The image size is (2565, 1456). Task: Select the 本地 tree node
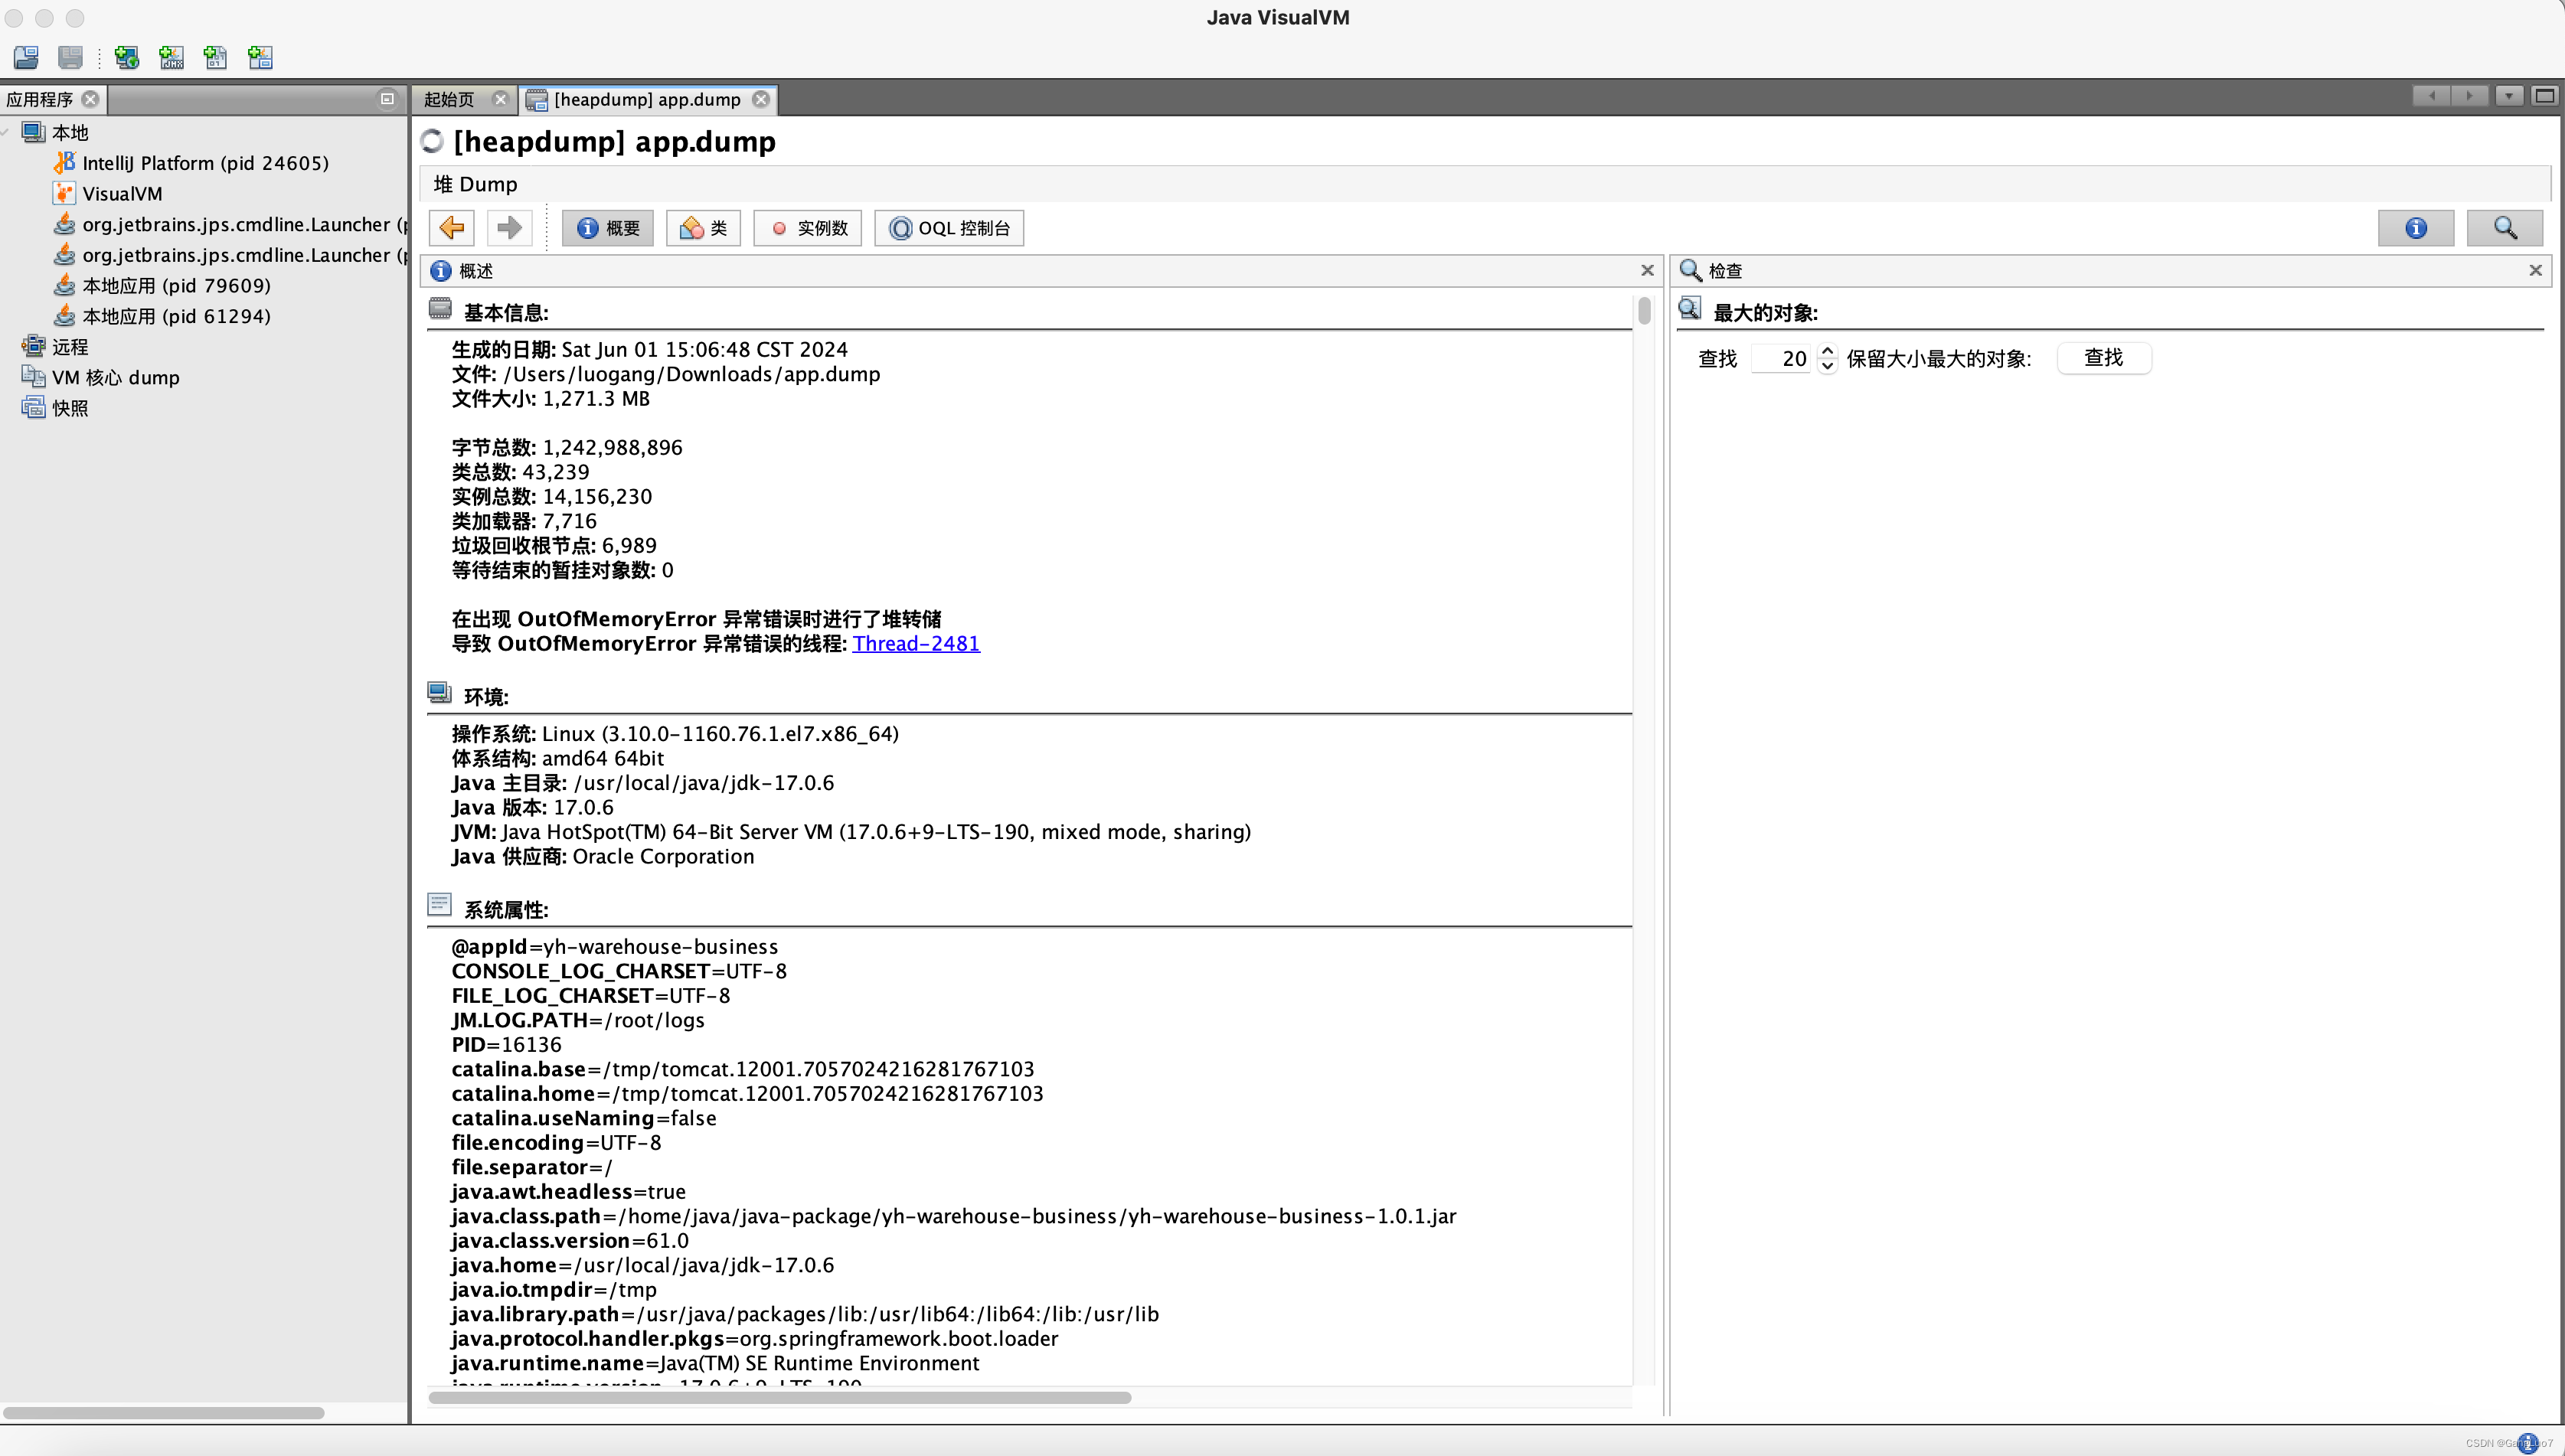tap(70, 132)
